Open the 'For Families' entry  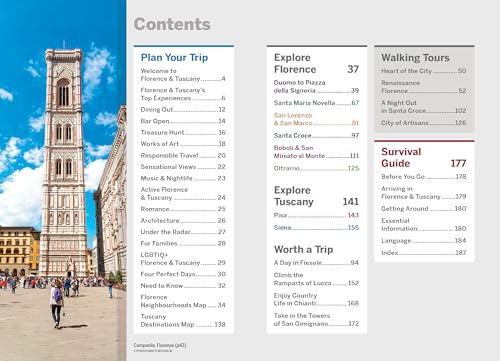click(183, 243)
